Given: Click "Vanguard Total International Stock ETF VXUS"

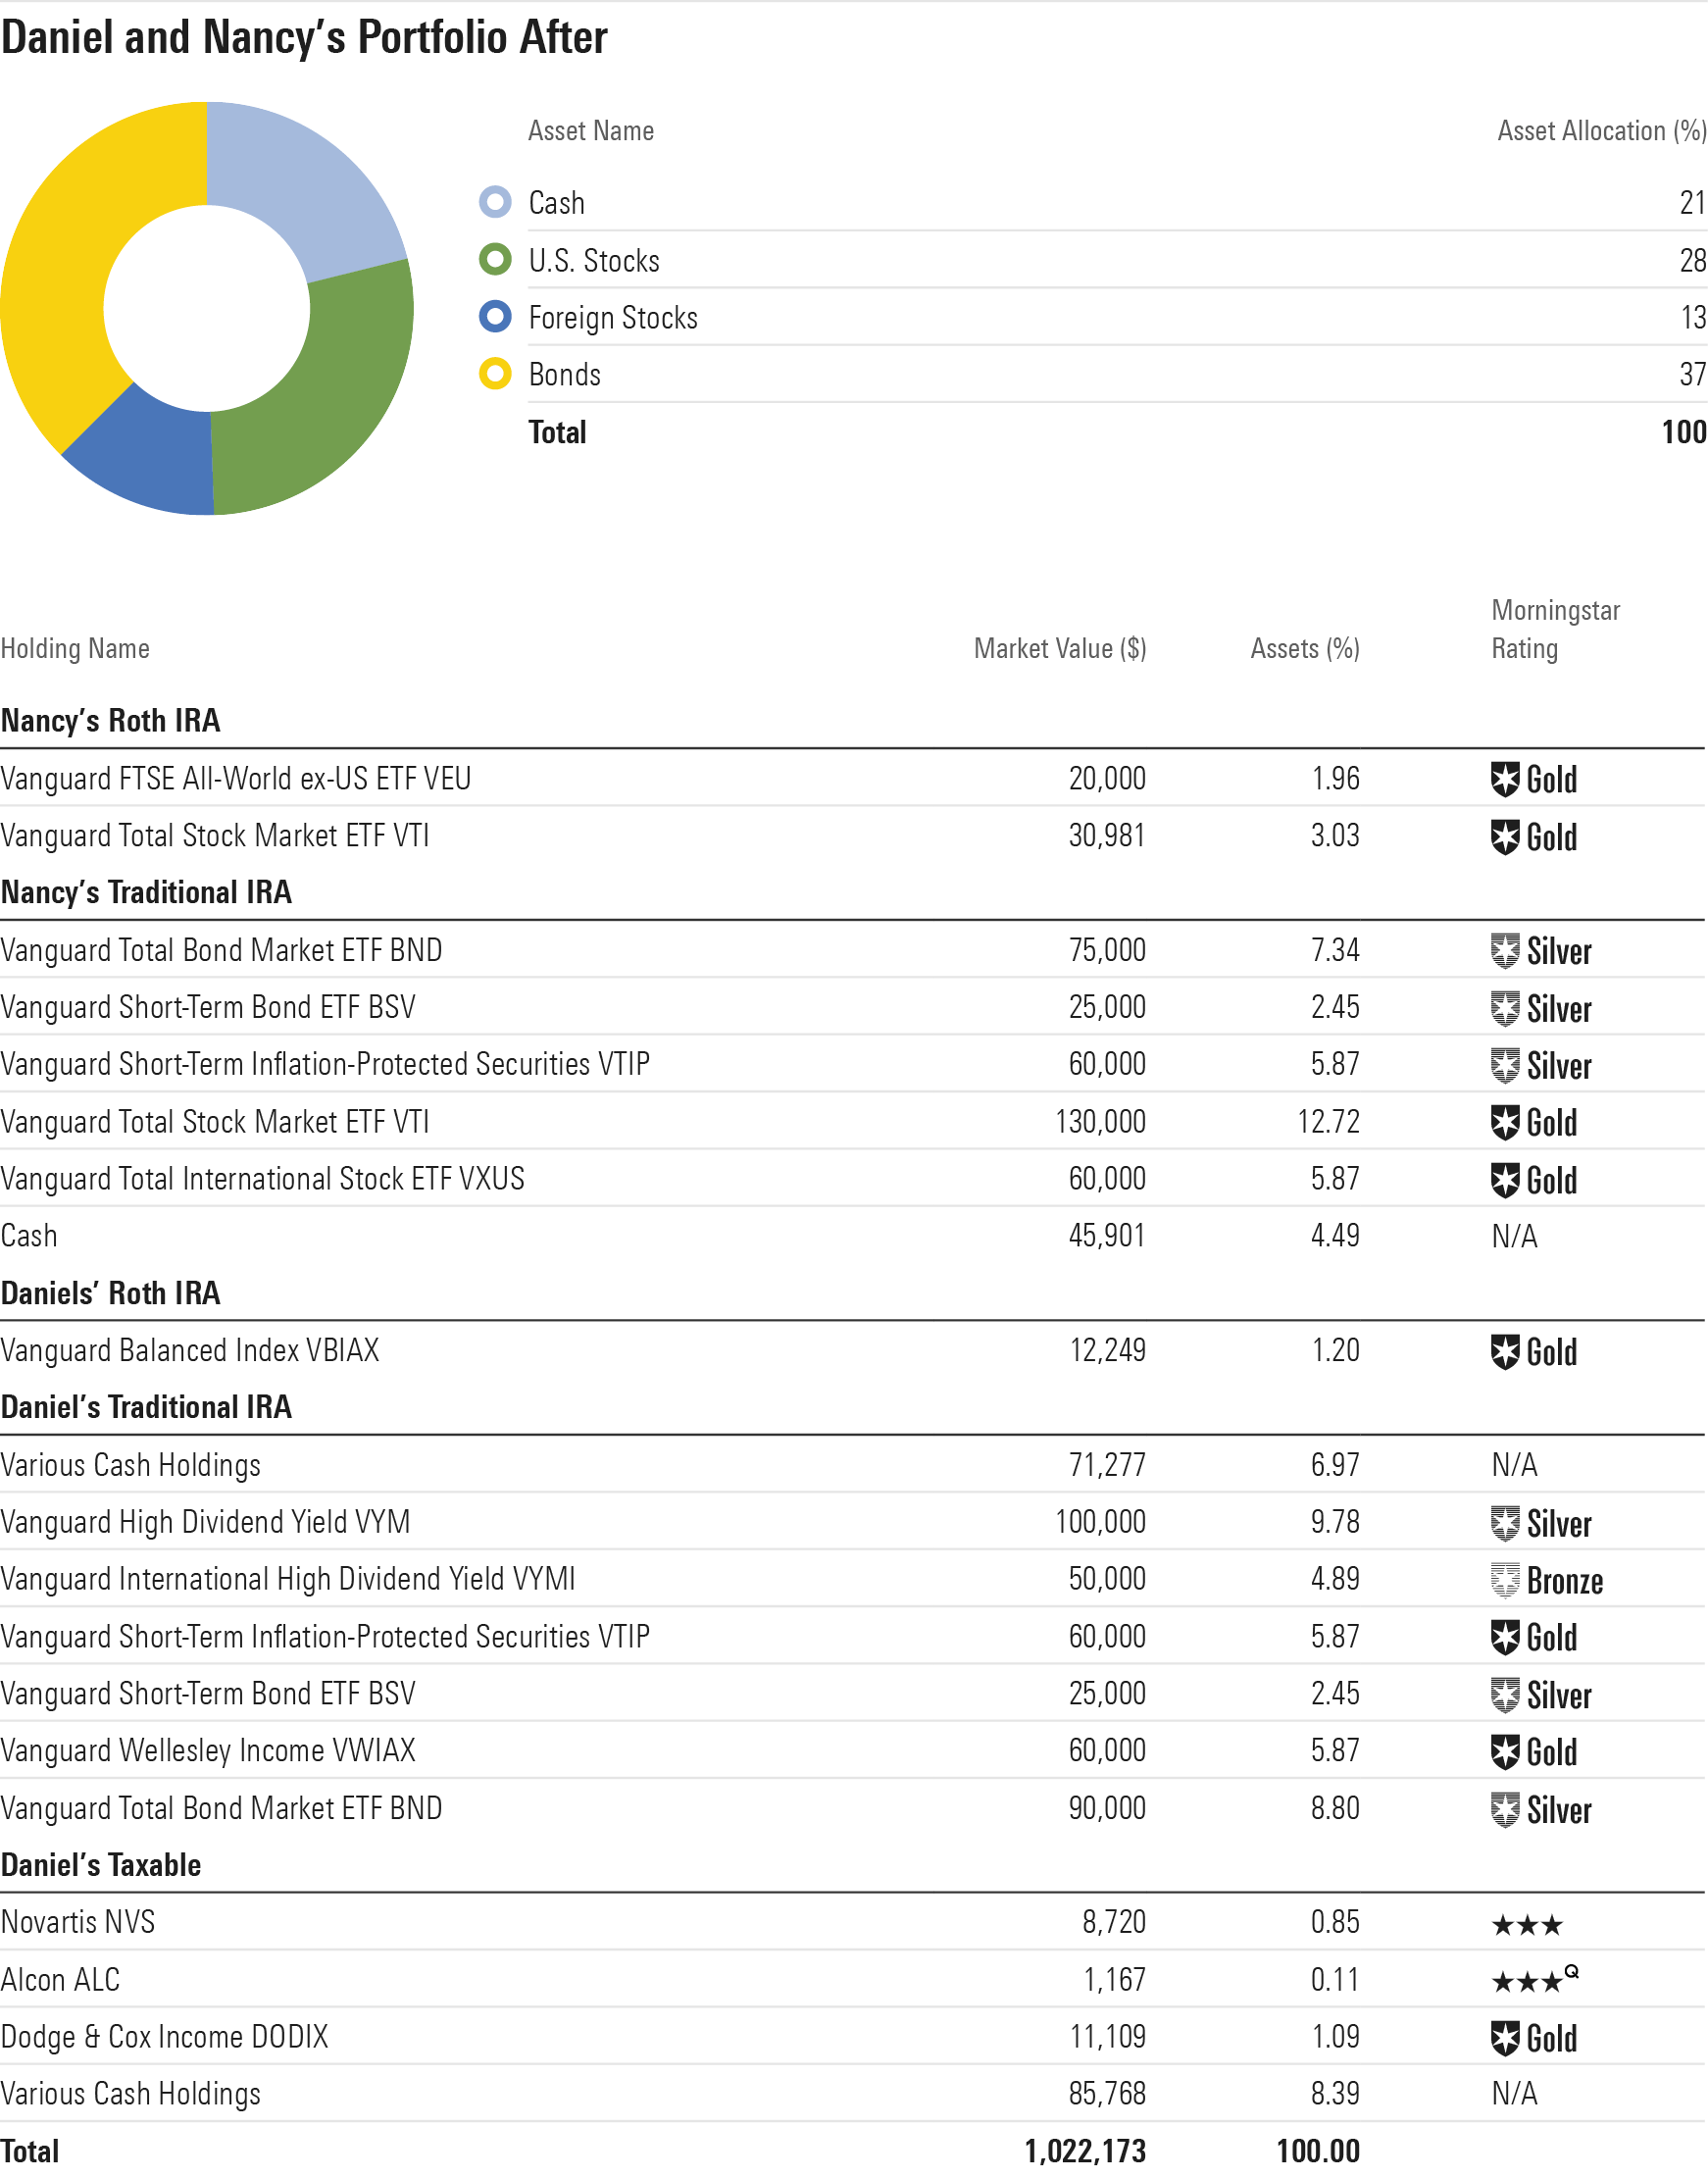Looking at the screenshot, I should (x=262, y=1179).
